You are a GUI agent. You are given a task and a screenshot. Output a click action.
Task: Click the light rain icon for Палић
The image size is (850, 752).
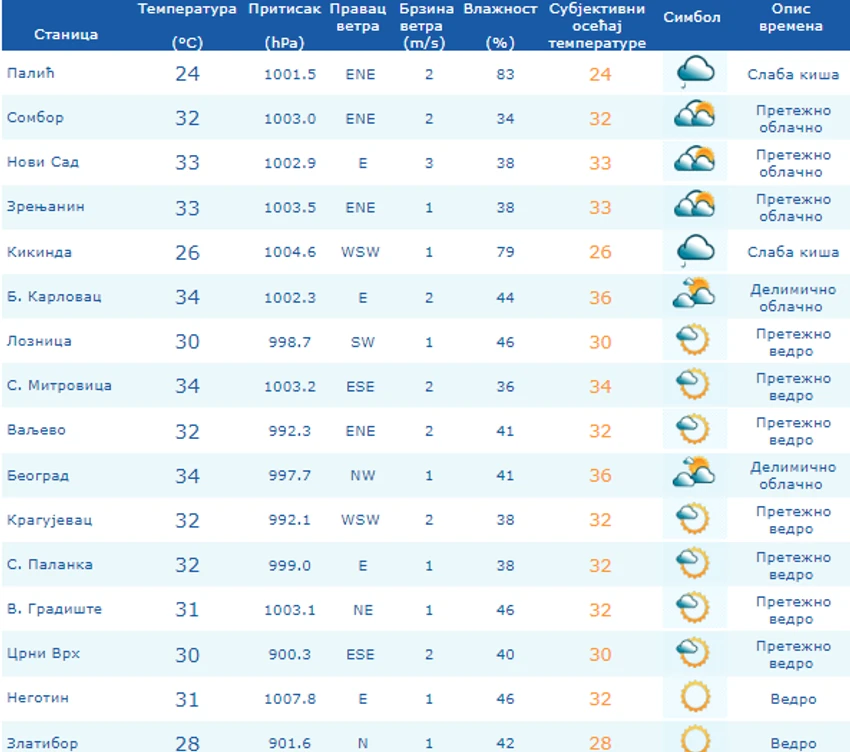tap(695, 72)
